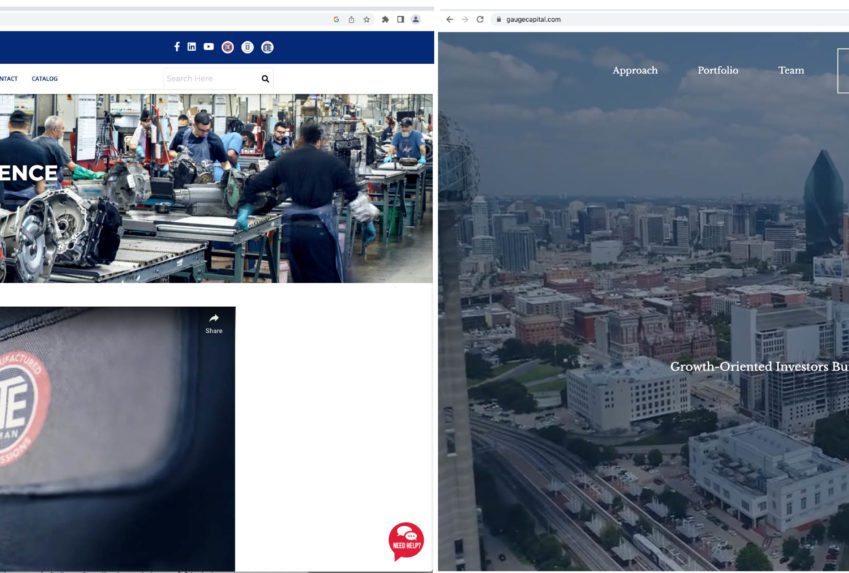Open the Facebook page icon
Screen dimensions: 849x573
point(177,47)
